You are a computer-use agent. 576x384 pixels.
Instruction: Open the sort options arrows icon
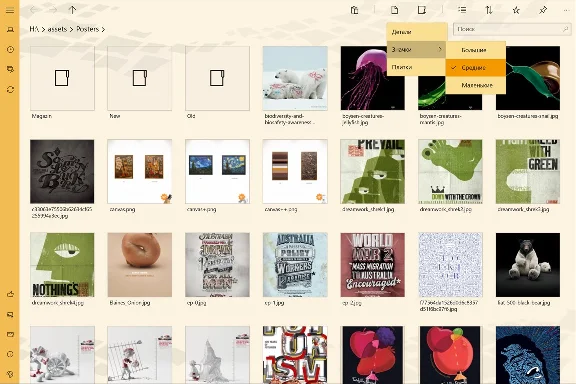coord(489,10)
